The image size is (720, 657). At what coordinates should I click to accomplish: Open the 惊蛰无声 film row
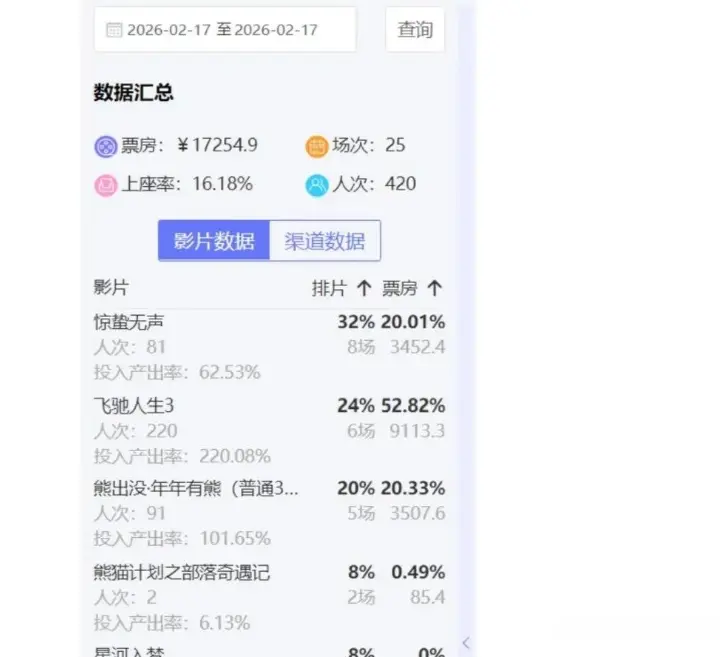point(129,322)
